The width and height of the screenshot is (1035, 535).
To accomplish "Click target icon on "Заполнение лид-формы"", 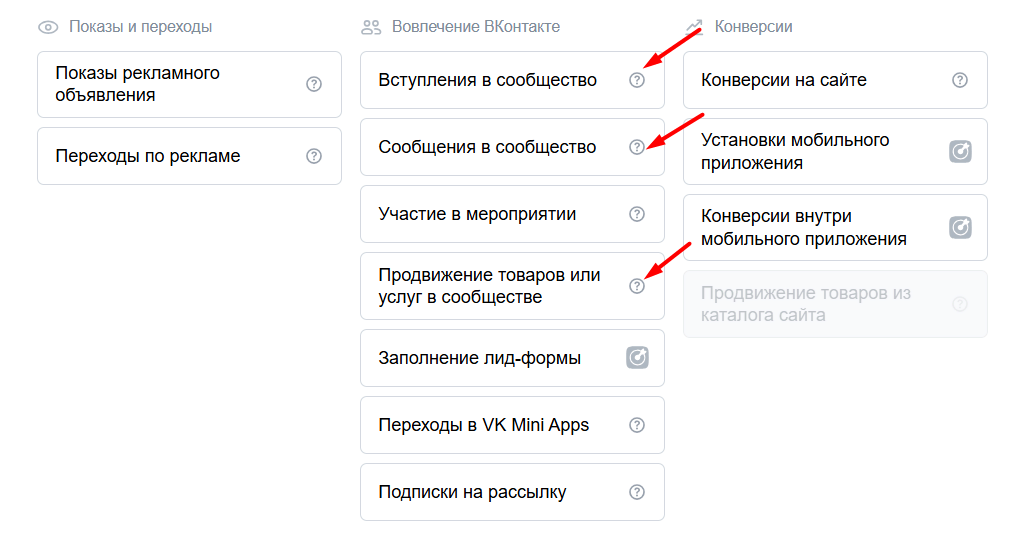I will point(637,357).
